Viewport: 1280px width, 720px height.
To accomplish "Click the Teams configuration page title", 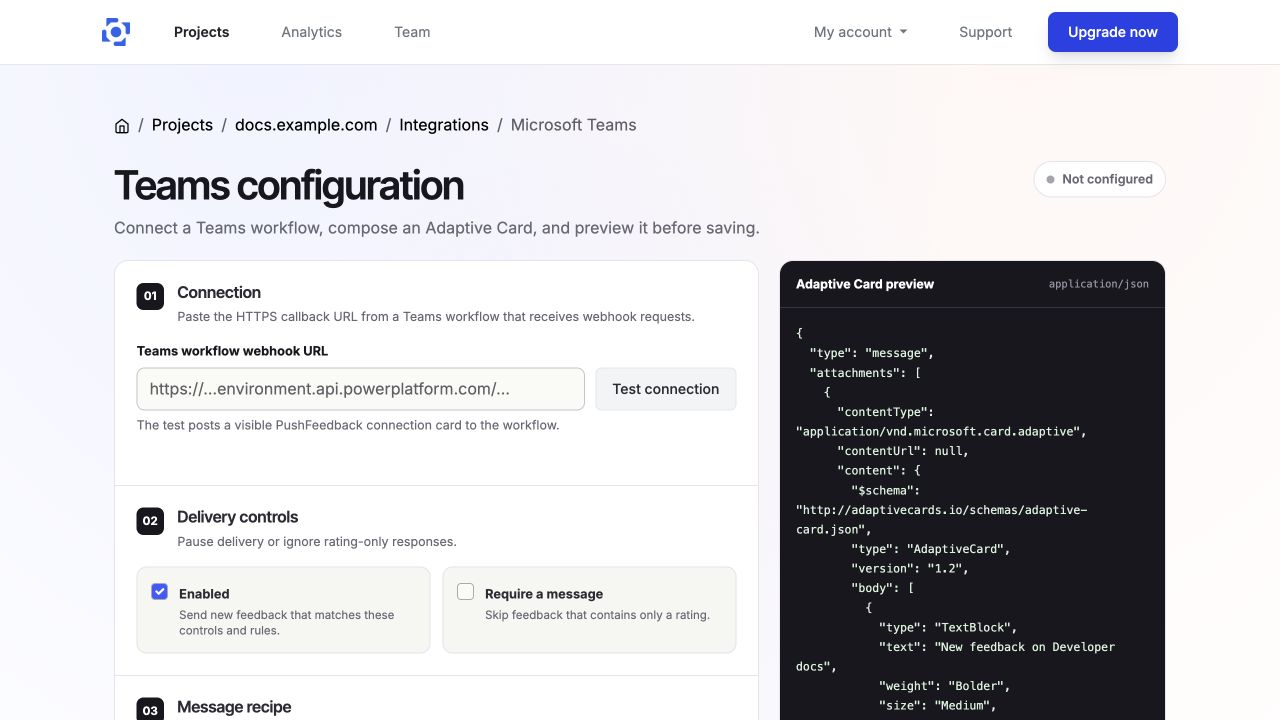I will (289, 186).
